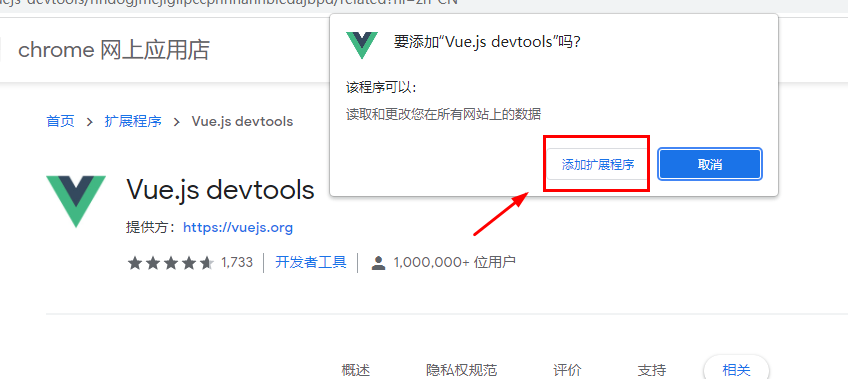Click the 取消 button in the dialog
Viewport: 848px width, 379px height.
710,164
